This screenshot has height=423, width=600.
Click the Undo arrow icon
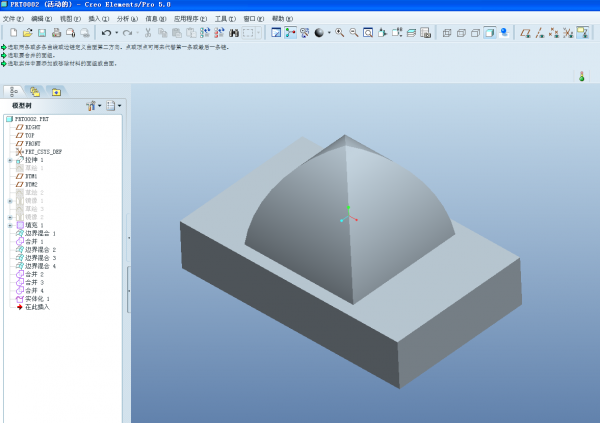click(x=106, y=33)
